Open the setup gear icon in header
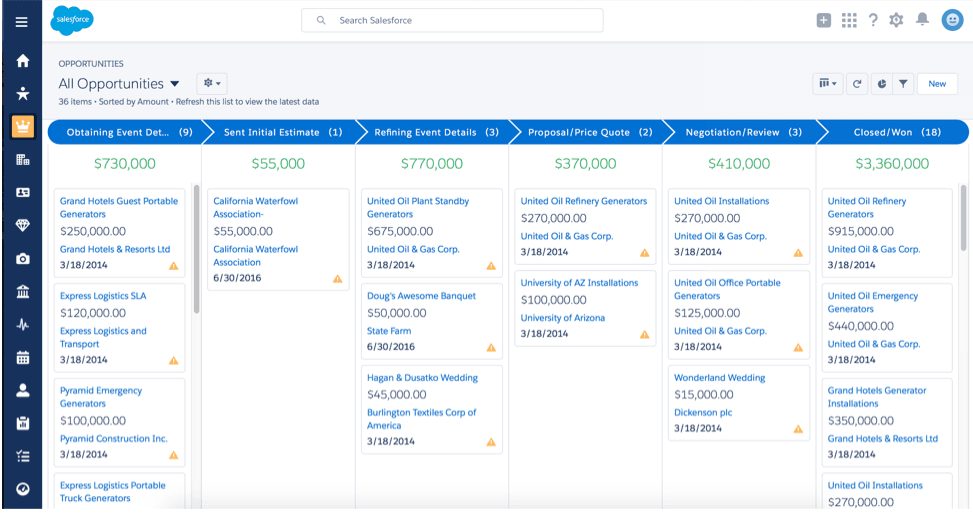 click(896, 20)
